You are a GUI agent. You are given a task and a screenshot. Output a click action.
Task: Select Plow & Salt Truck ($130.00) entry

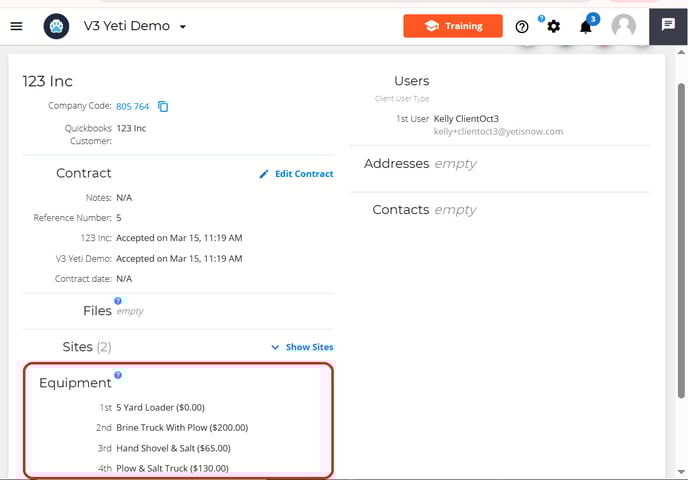point(172,469)
